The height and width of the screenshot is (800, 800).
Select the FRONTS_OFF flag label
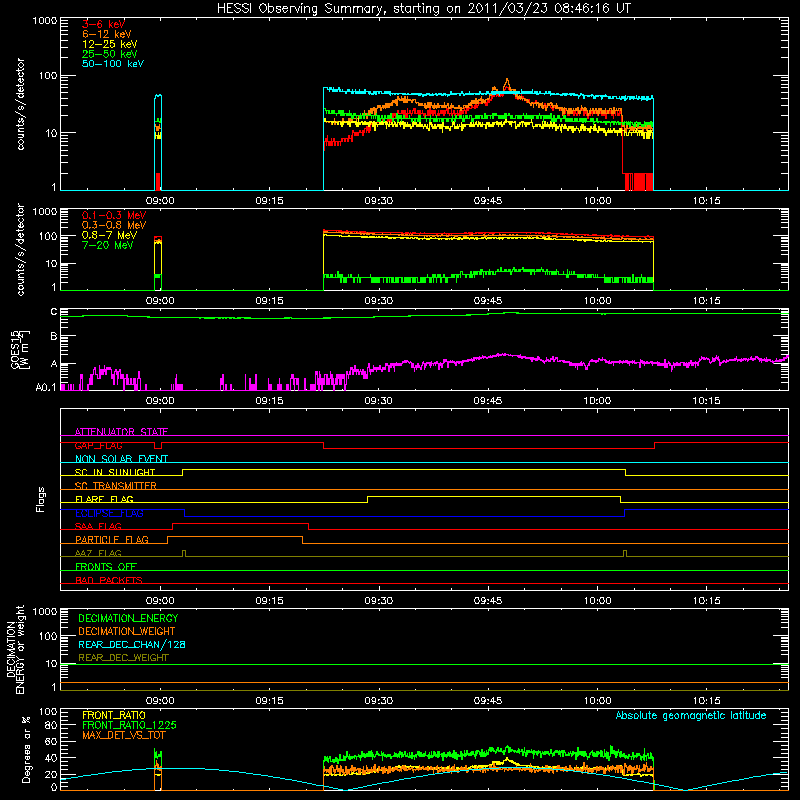click(x=106, y=567)
